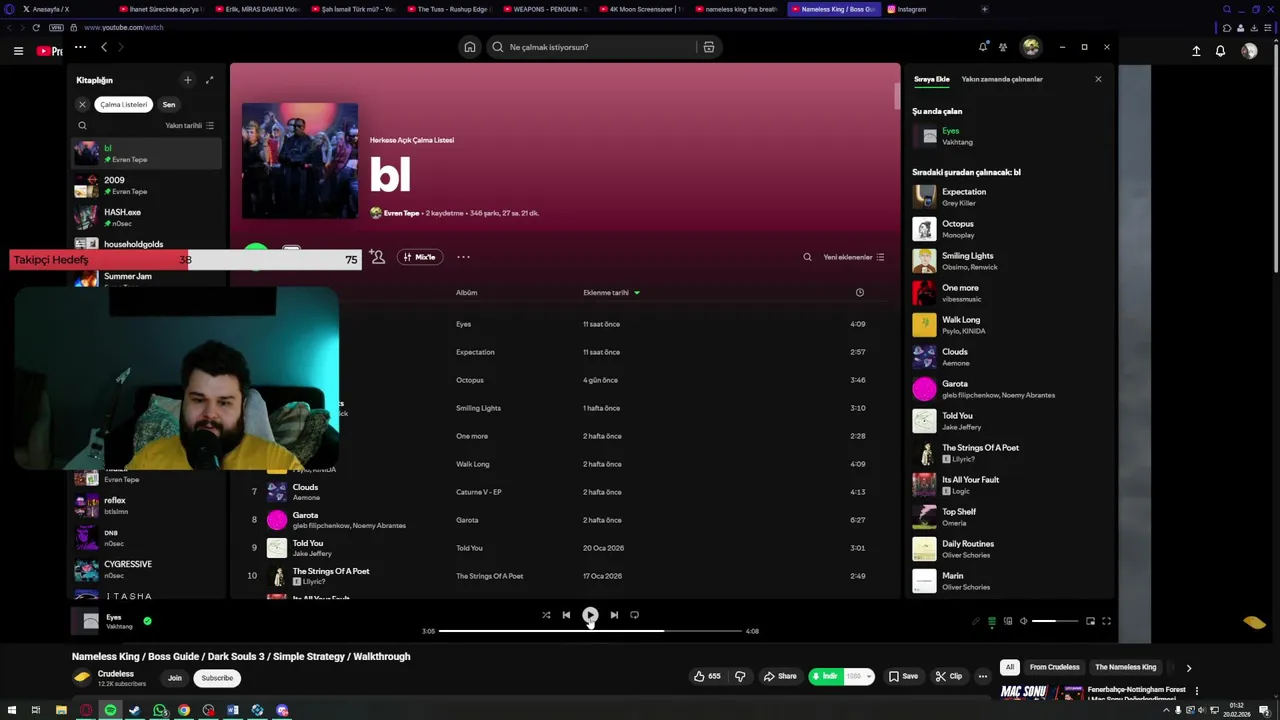The height and width of the screenshot is (720, 1280).
Task: Open the 1080 quality dropdown next to İndir
Action: pyautogui.click(x=859, y=676)
